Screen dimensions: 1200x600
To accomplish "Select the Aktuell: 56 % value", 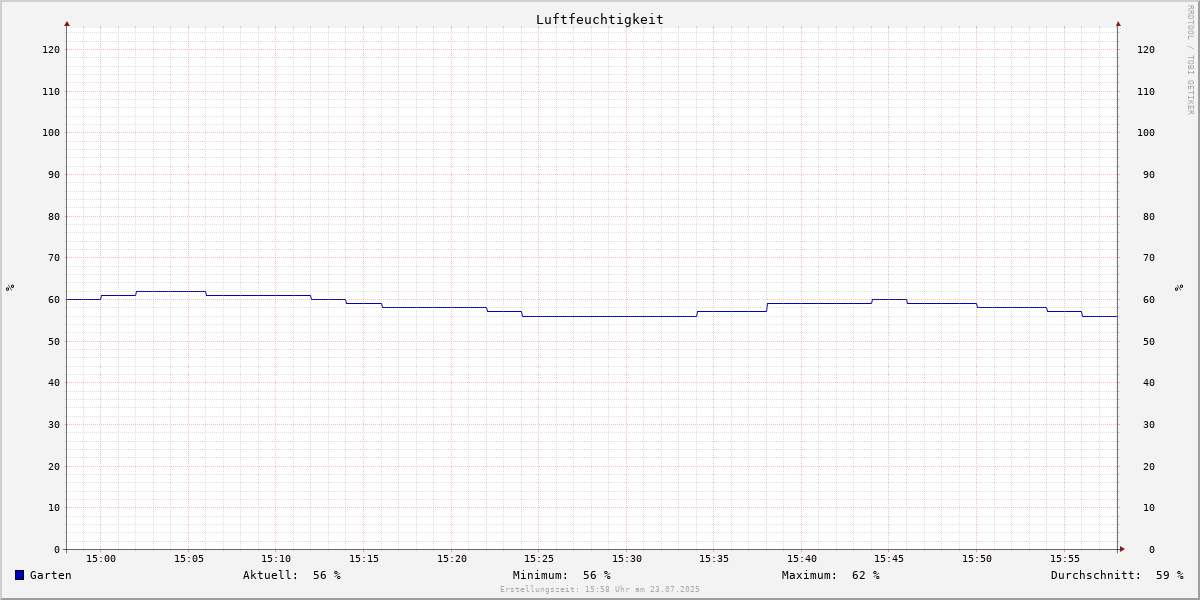I will [292, 575].
